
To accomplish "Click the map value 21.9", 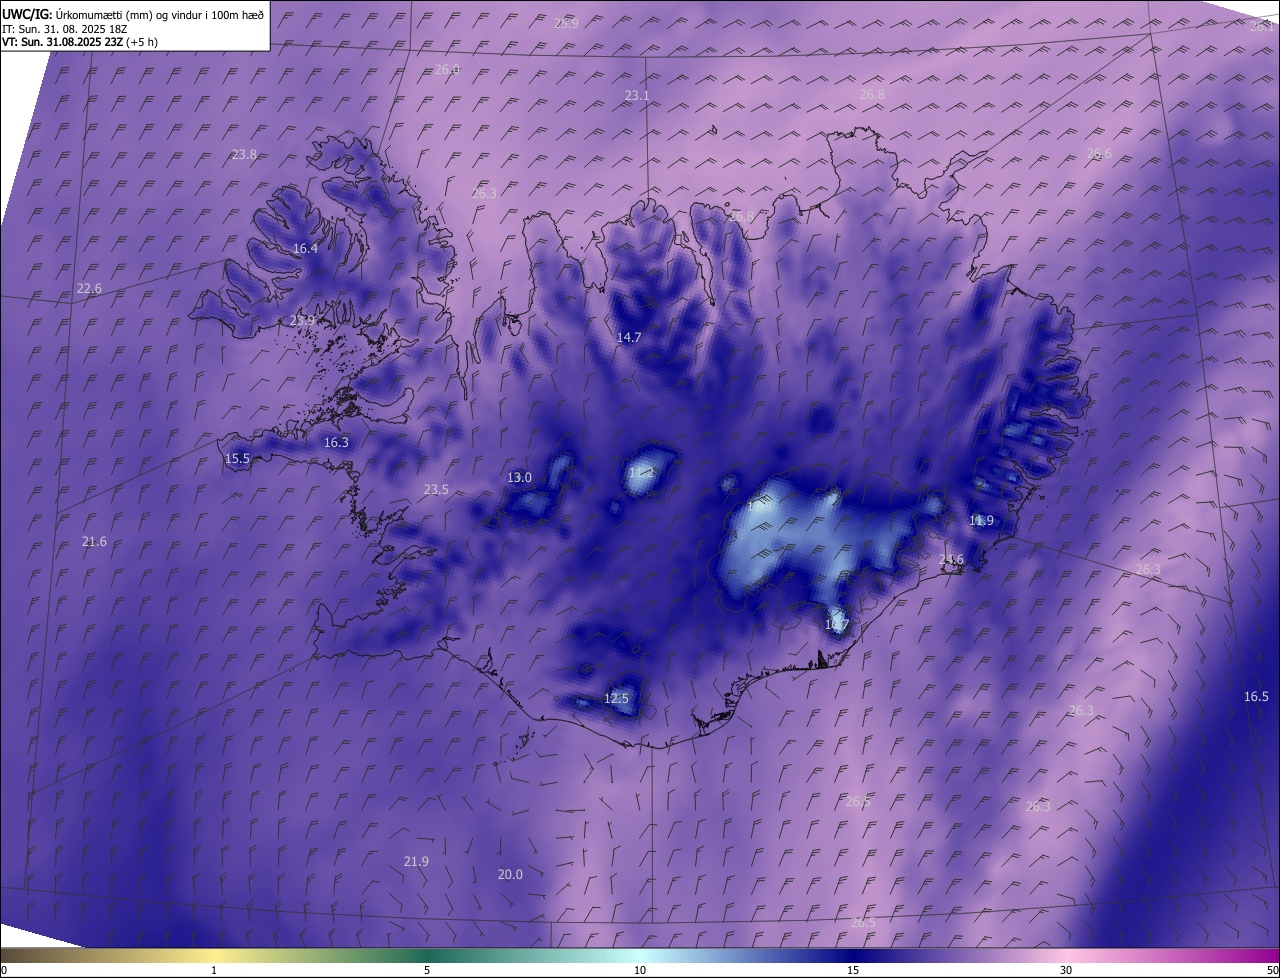I will click(x=416, y=861).
